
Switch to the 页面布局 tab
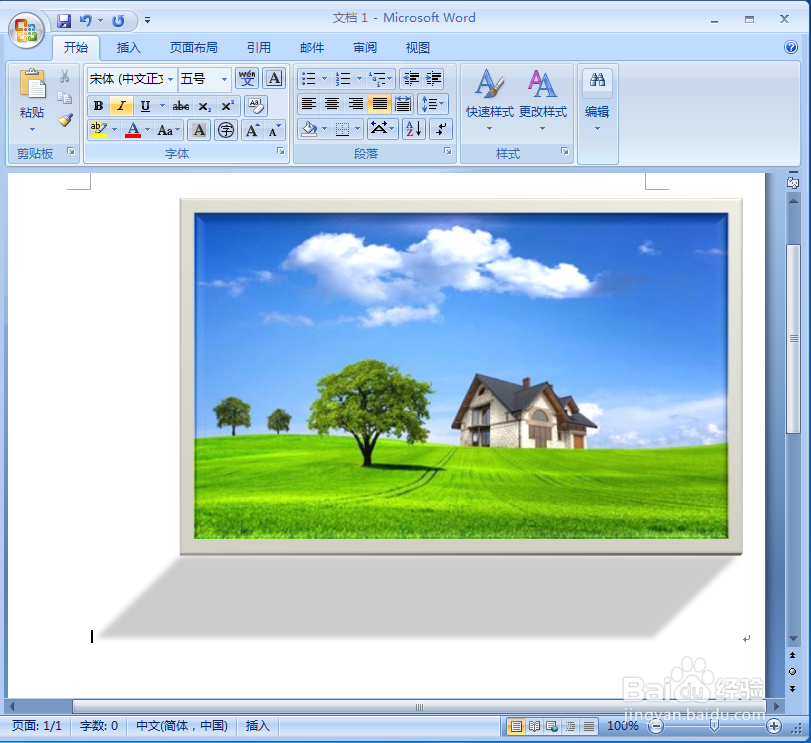193,48
